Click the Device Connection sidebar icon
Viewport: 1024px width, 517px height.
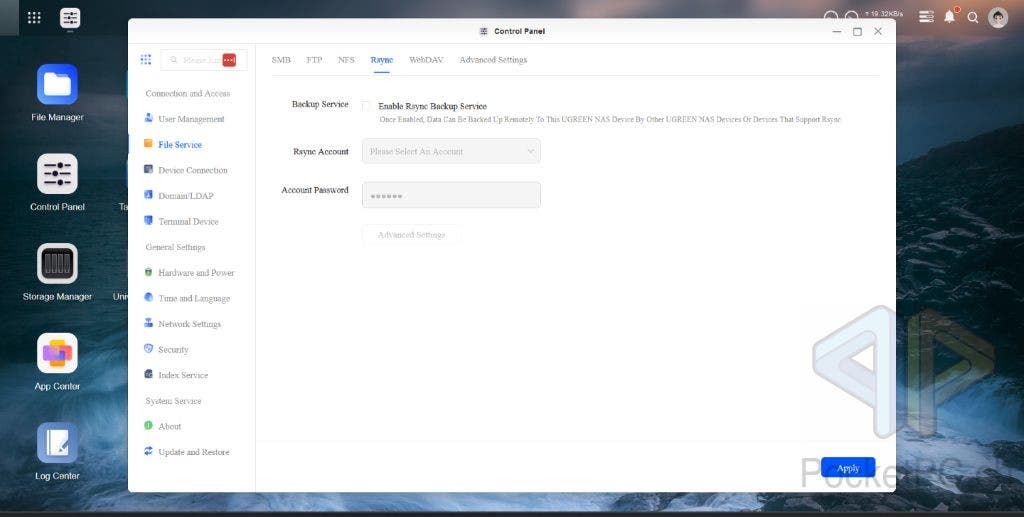coord(148,169)
